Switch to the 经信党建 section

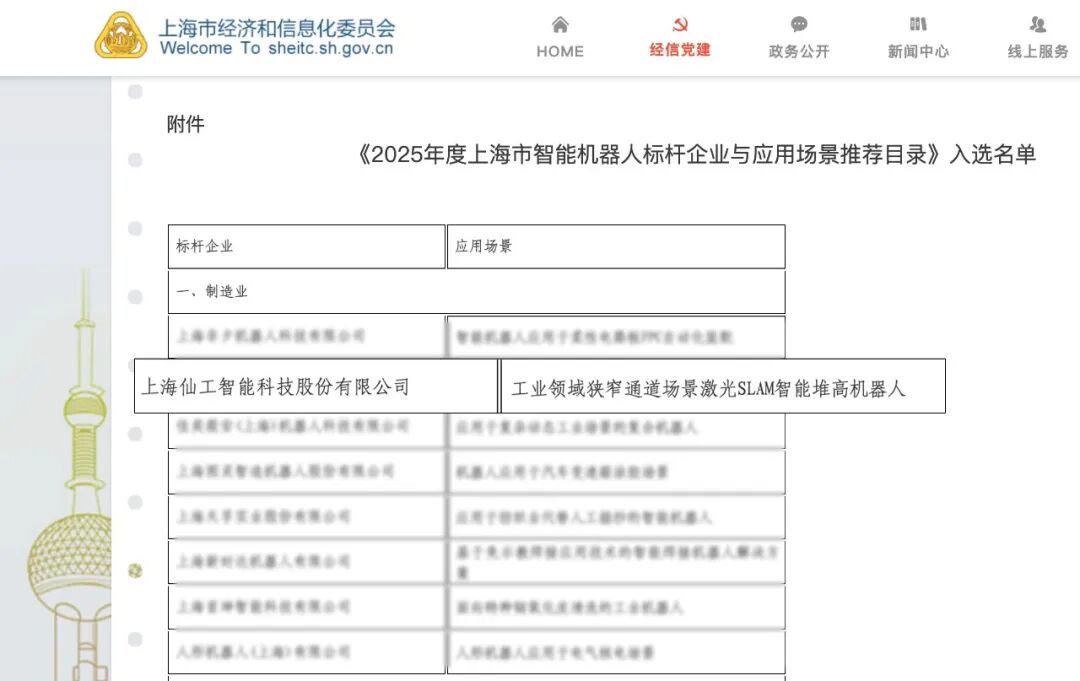coord(679,50)
